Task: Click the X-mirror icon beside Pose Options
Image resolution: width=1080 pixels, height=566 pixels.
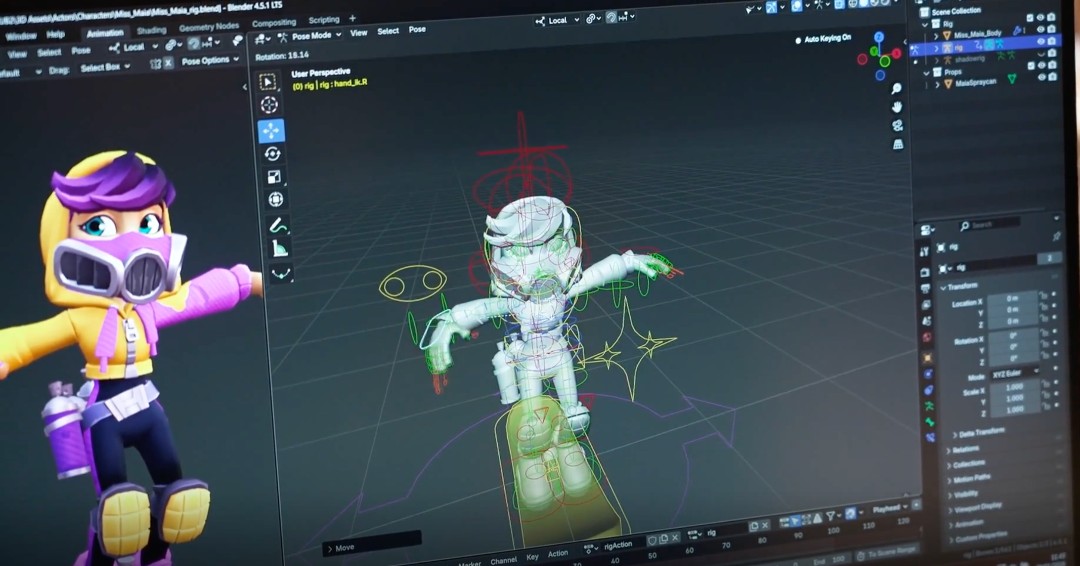Action: 169,63
